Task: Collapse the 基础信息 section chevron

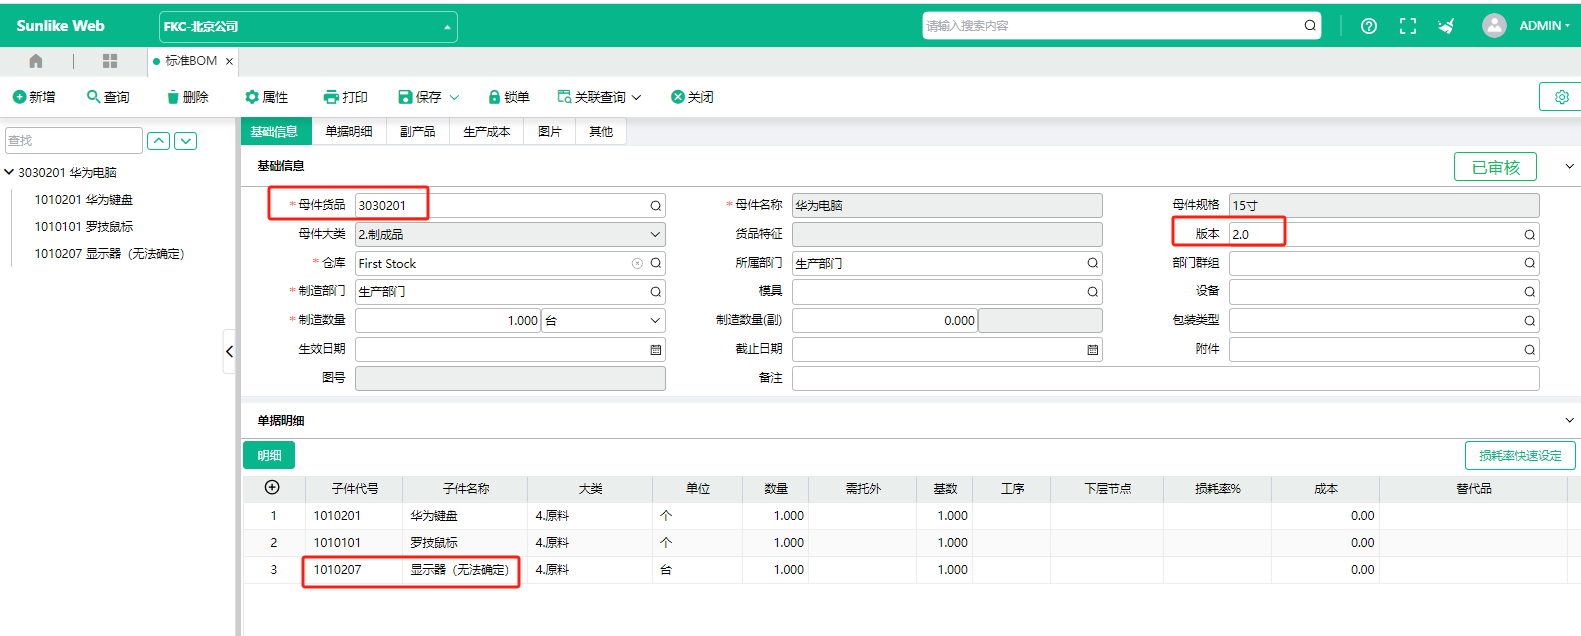Action: coord(1569,166)
